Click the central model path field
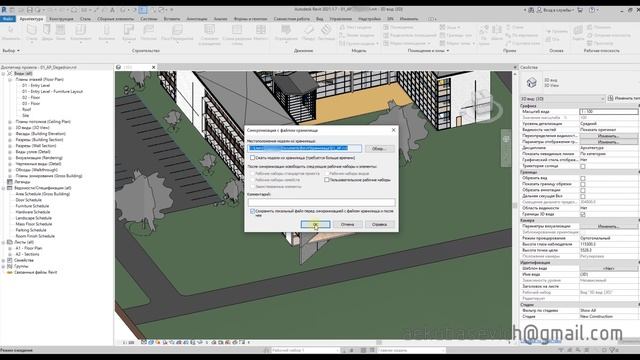The width and height of the screenshot is (640, 360). pyautogui.click(x=304, y=148)
